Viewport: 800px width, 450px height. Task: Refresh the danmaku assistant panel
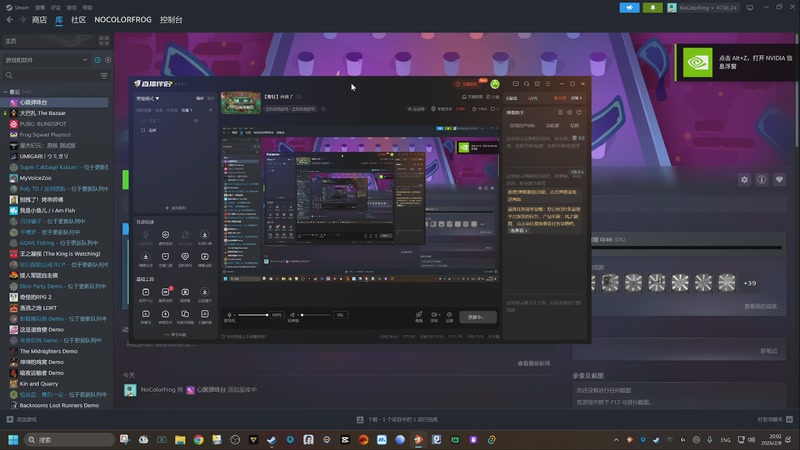579,112
